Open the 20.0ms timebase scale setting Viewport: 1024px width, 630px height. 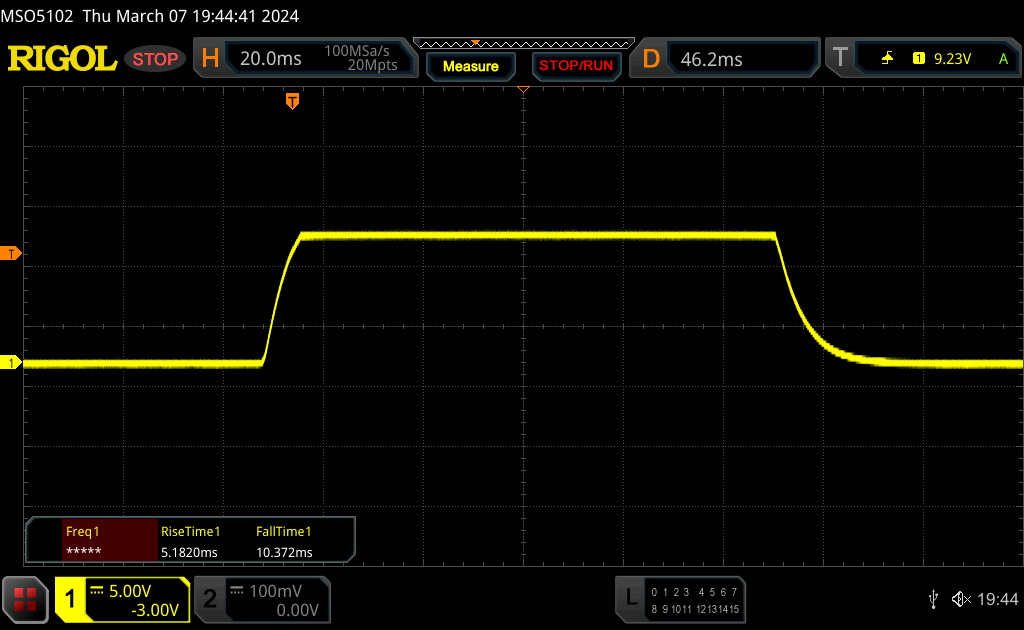pyautogui.click(x=271, y=59)
